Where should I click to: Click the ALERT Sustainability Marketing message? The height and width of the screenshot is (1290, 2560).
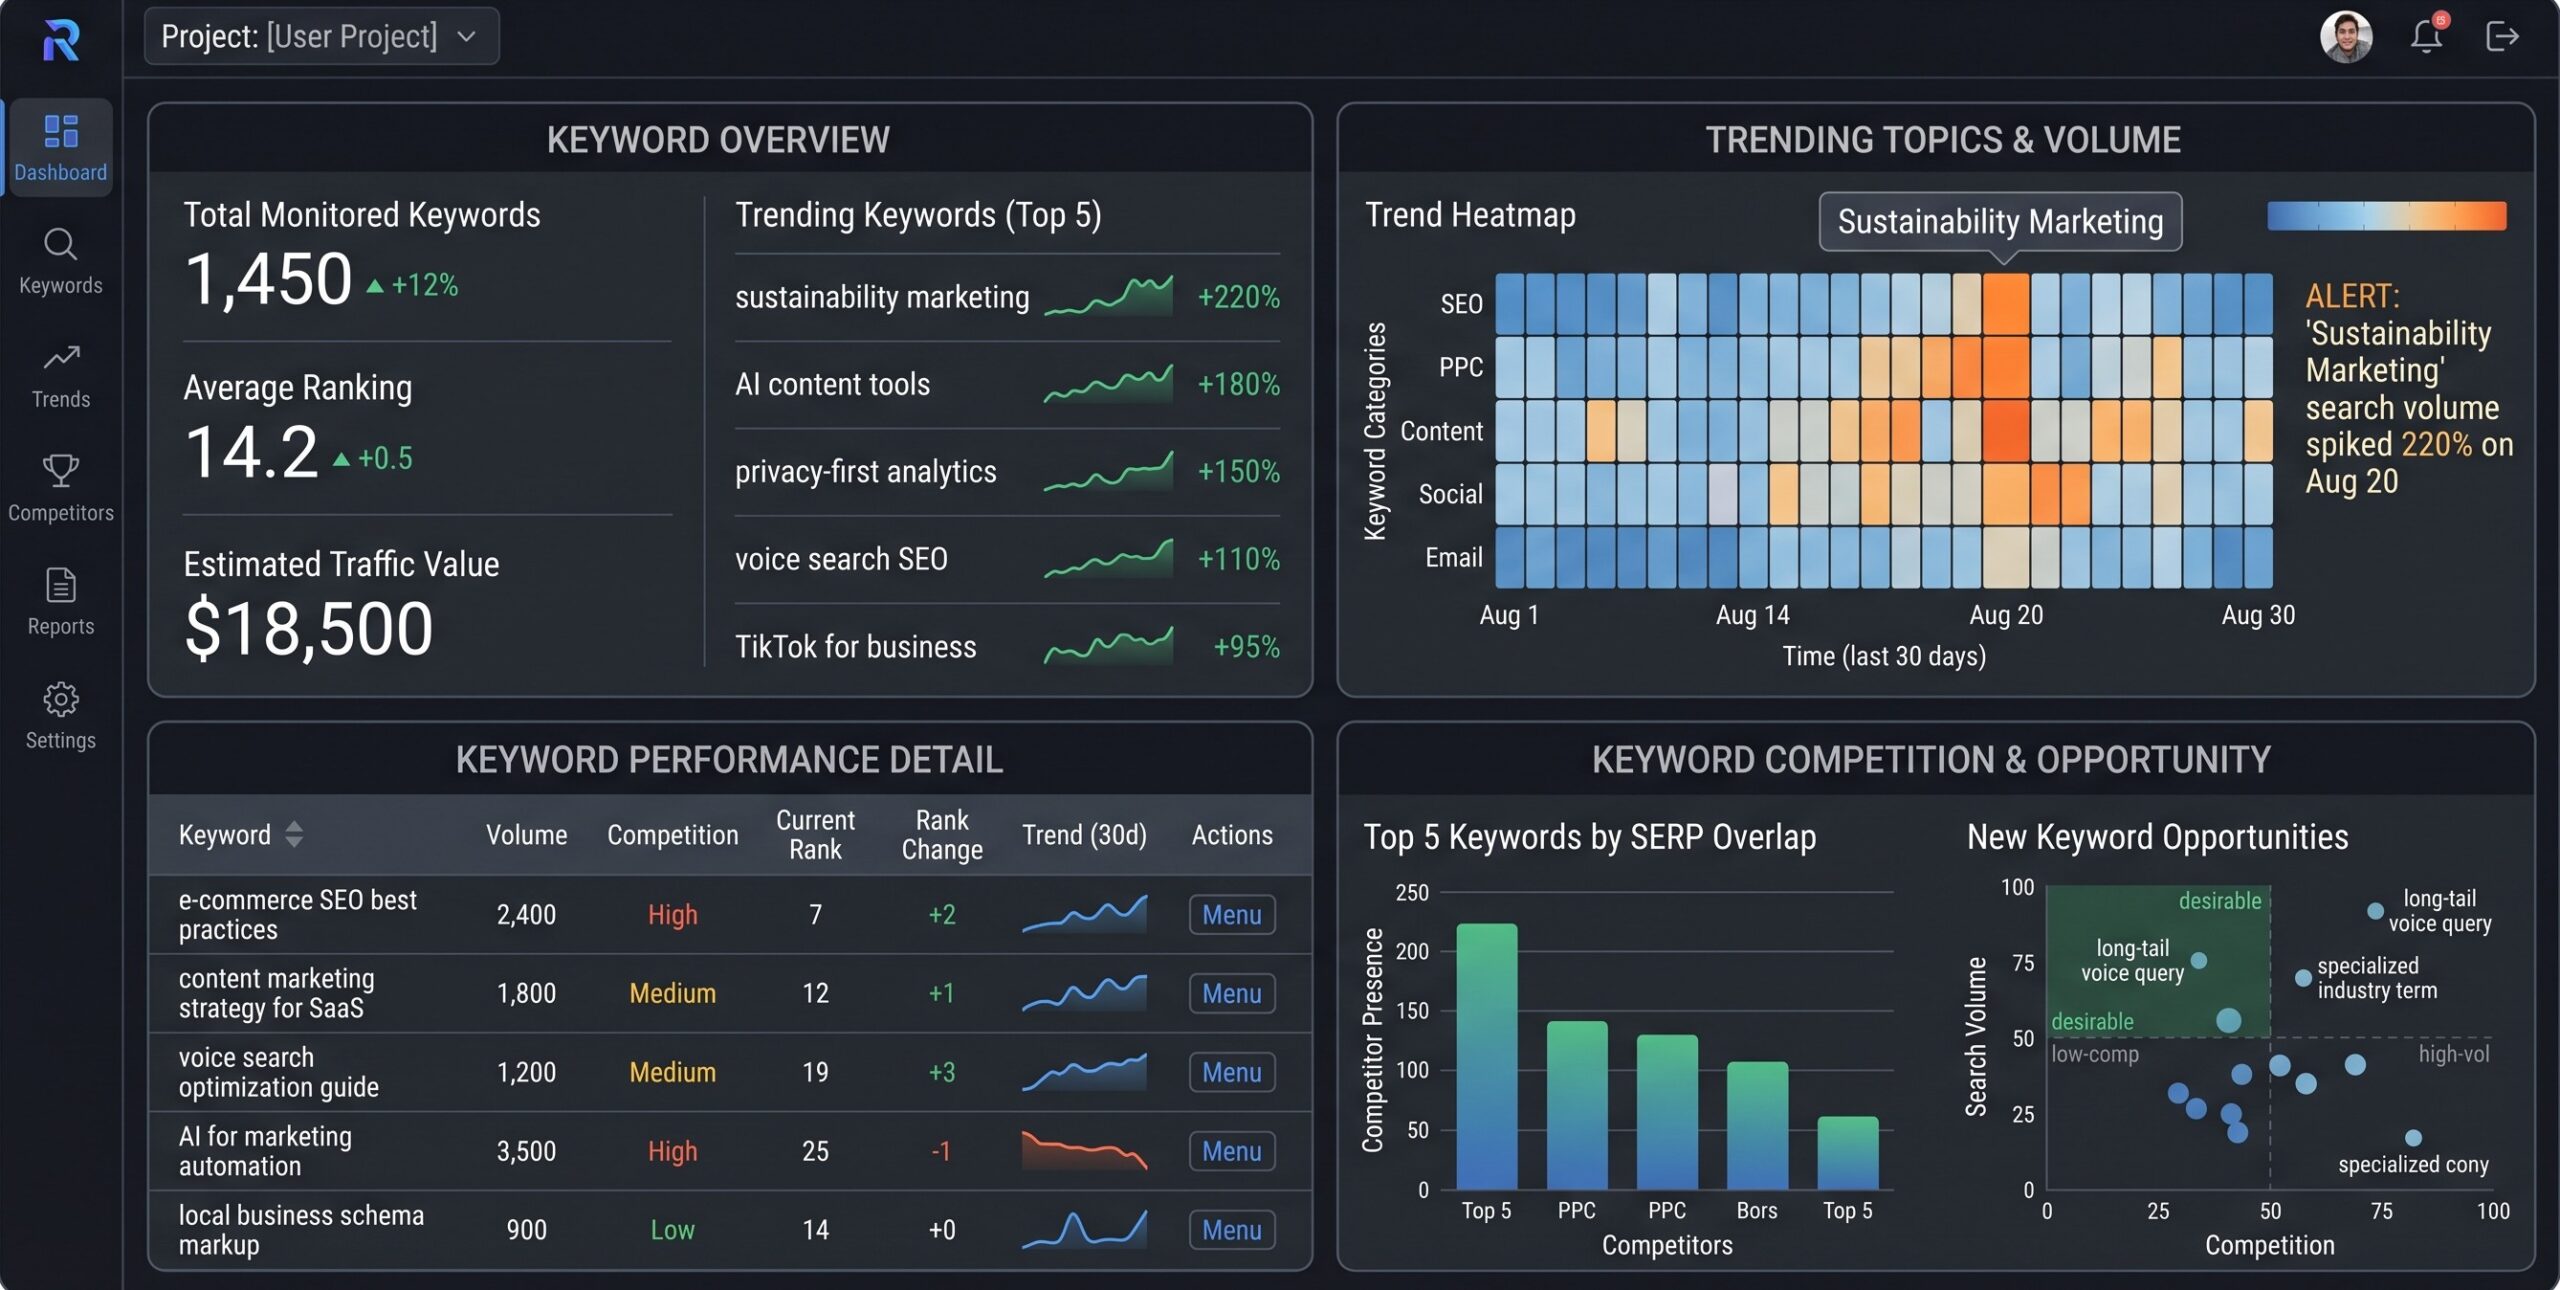pyautogui.click(x=2409, y=389)
